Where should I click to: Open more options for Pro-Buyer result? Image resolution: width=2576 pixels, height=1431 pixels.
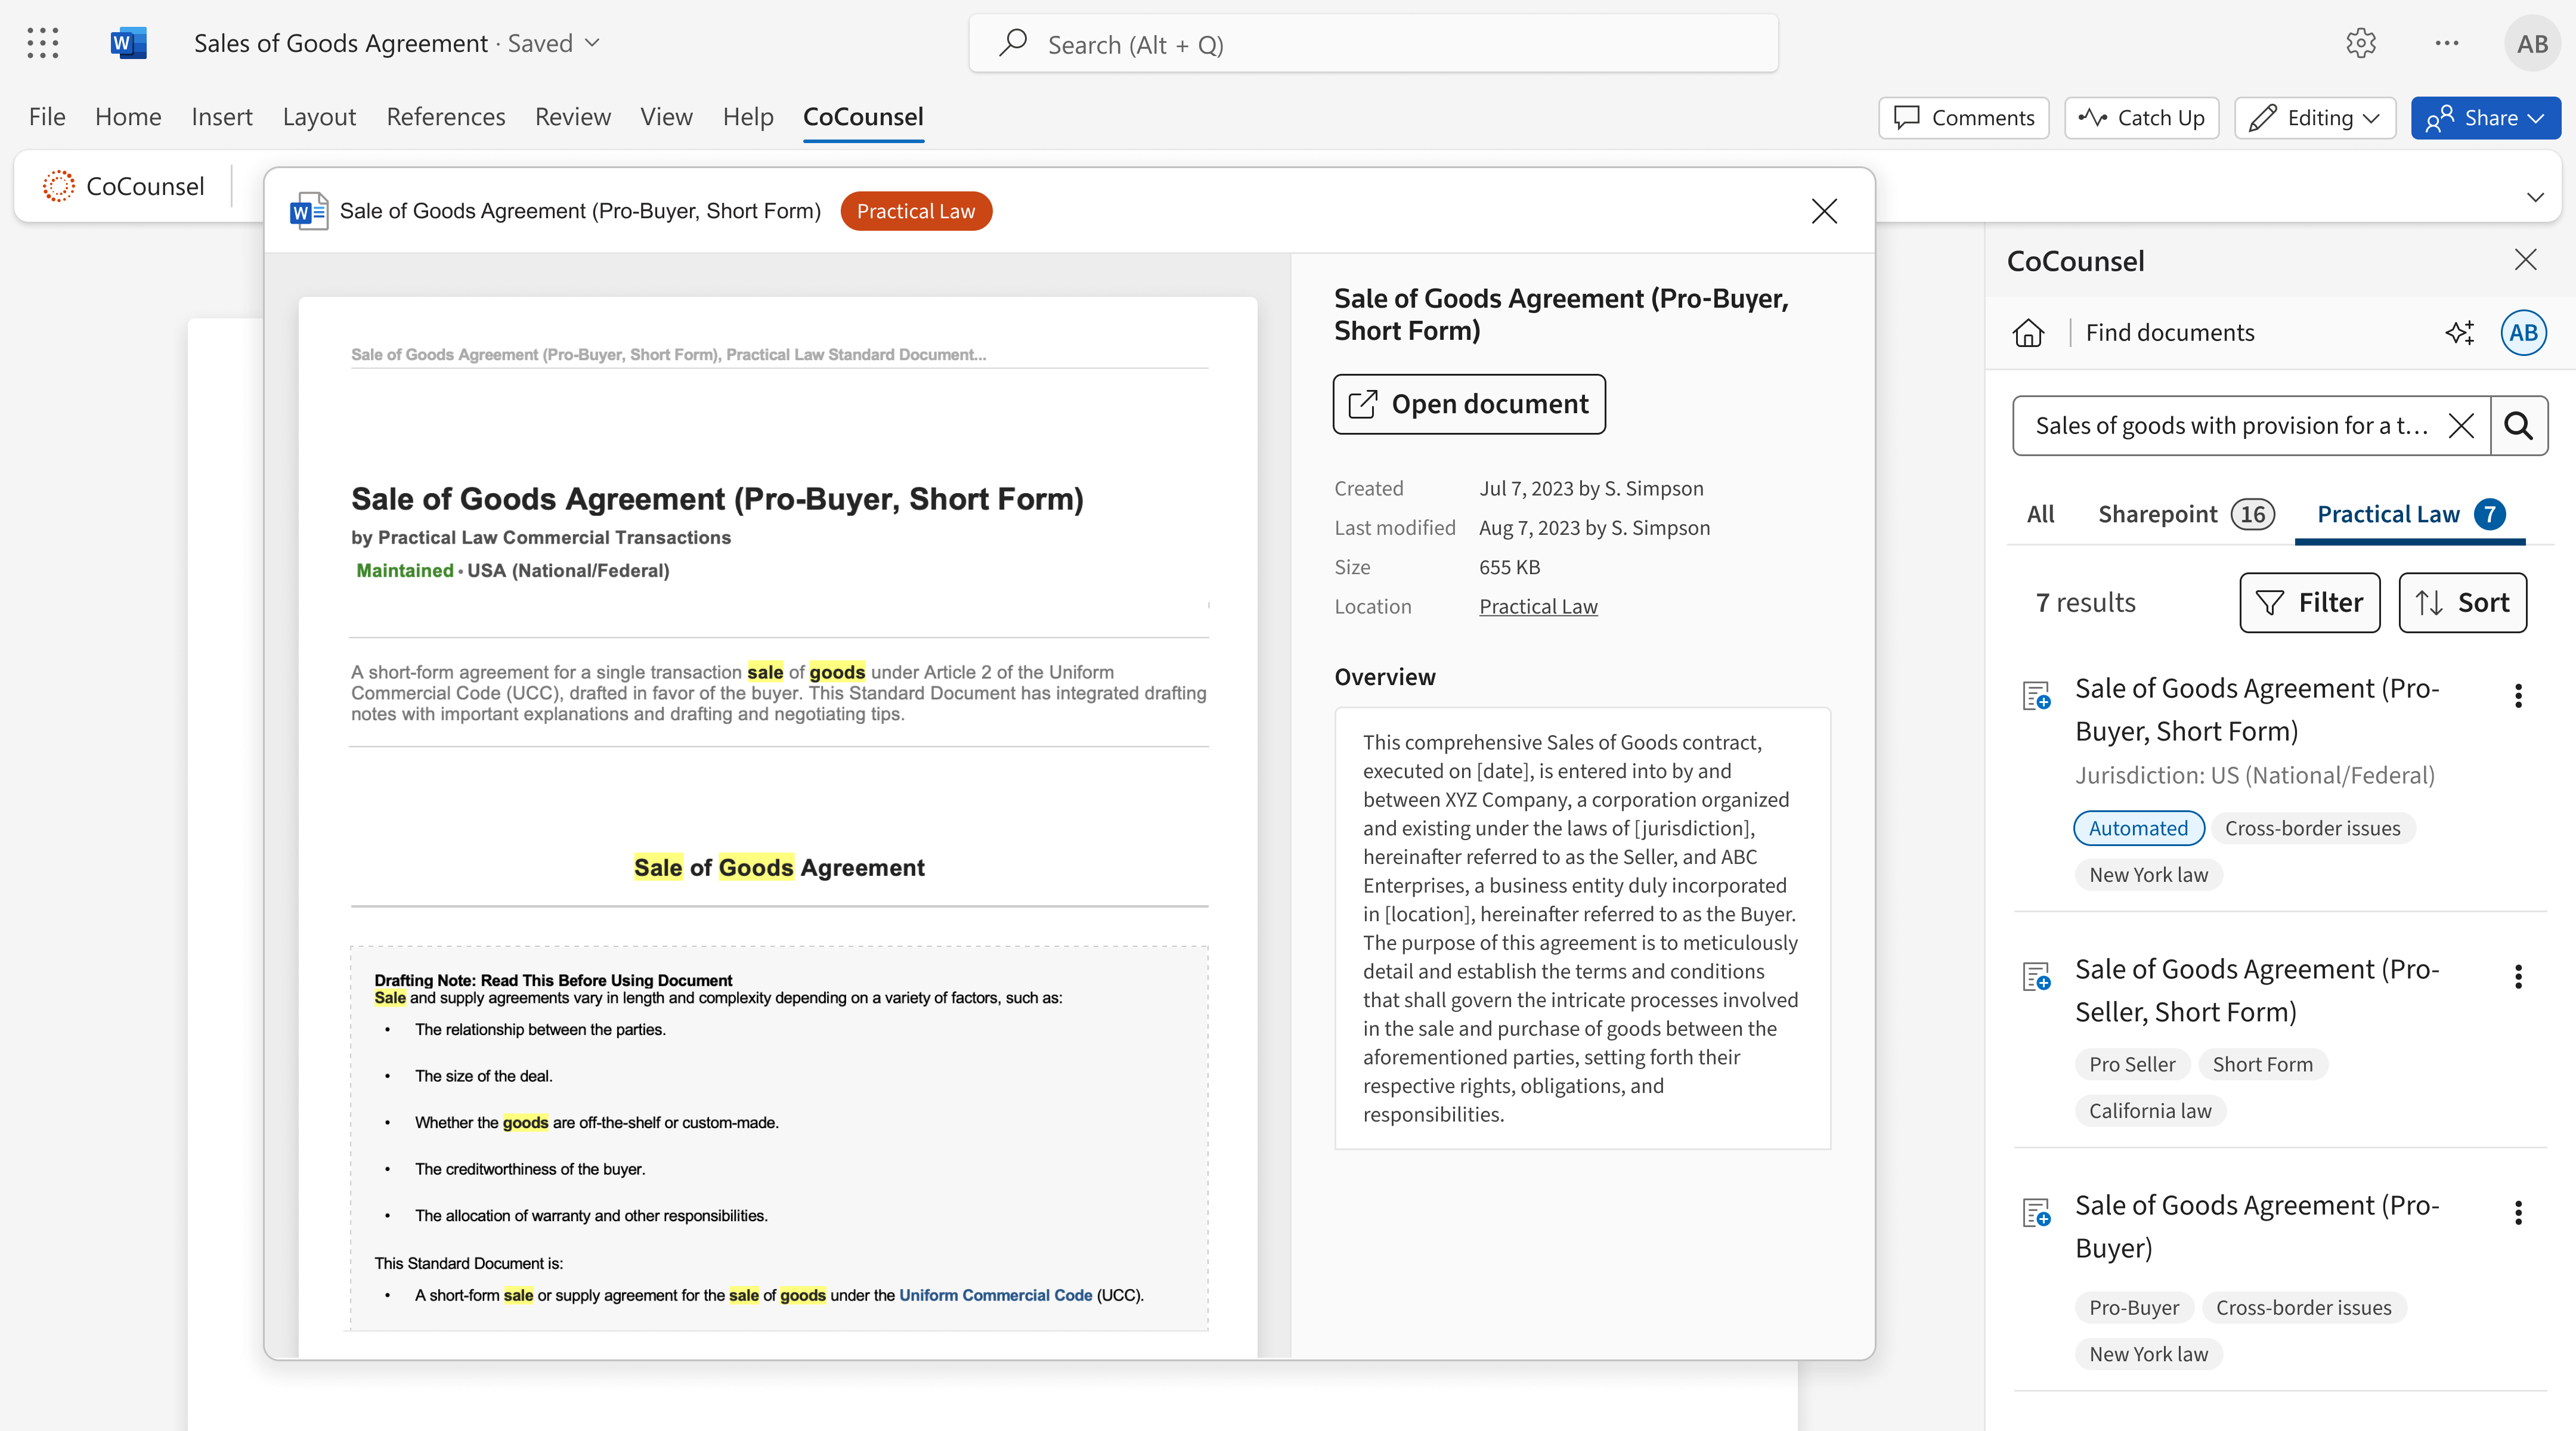[x=2518, y=1213]
